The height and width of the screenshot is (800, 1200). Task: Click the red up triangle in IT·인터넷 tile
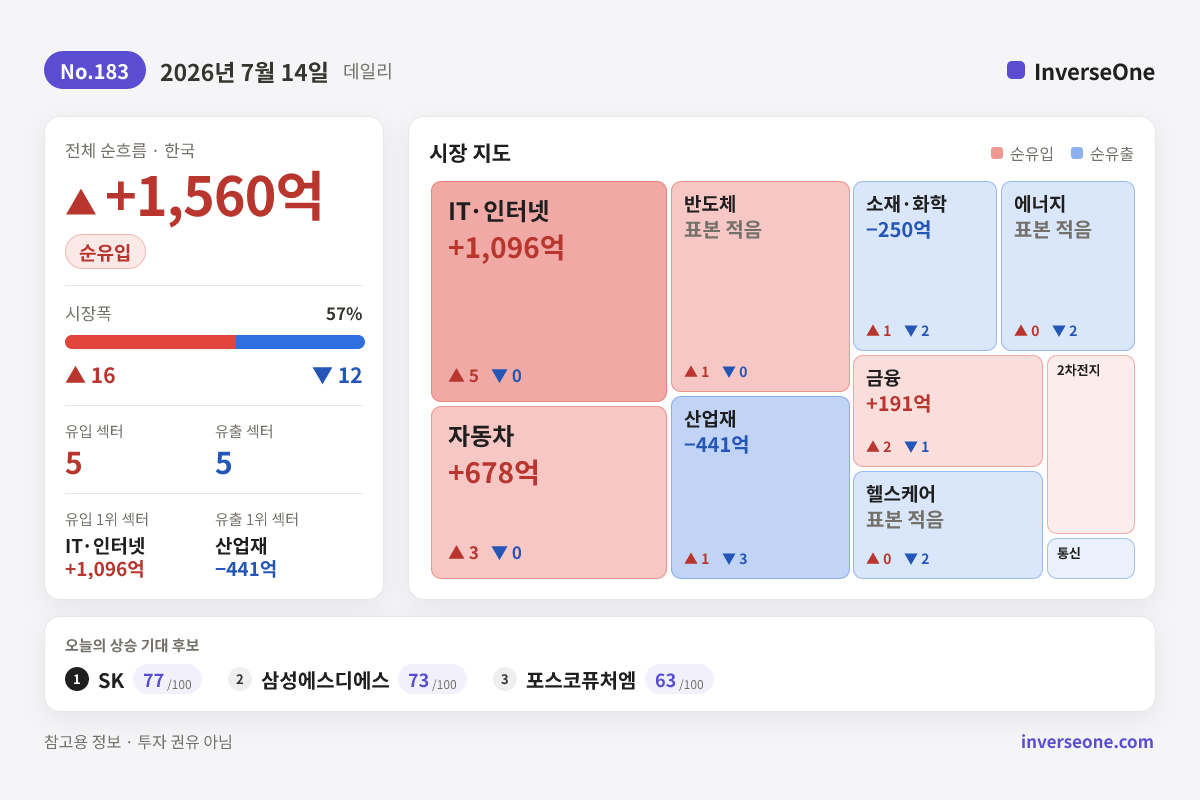point(456,376)
